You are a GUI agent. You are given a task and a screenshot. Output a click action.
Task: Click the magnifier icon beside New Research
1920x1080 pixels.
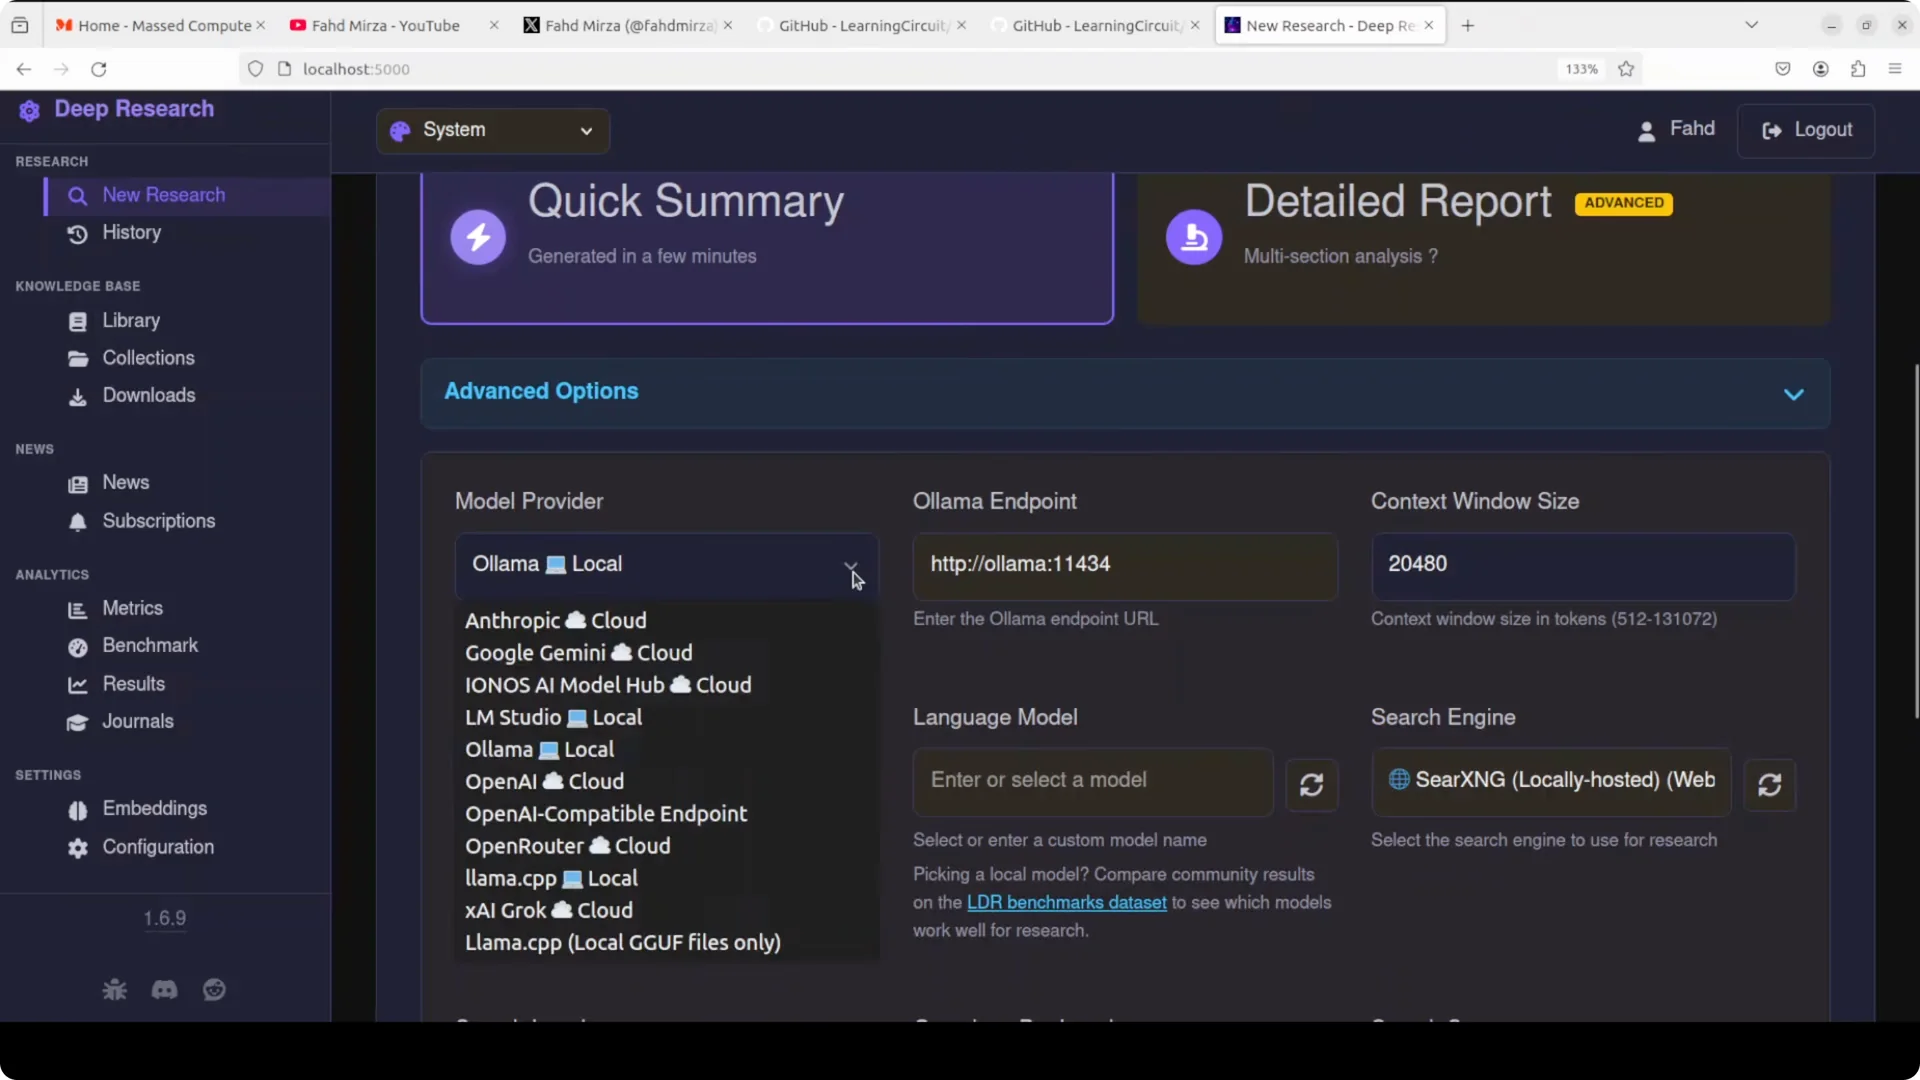point(77,196)
